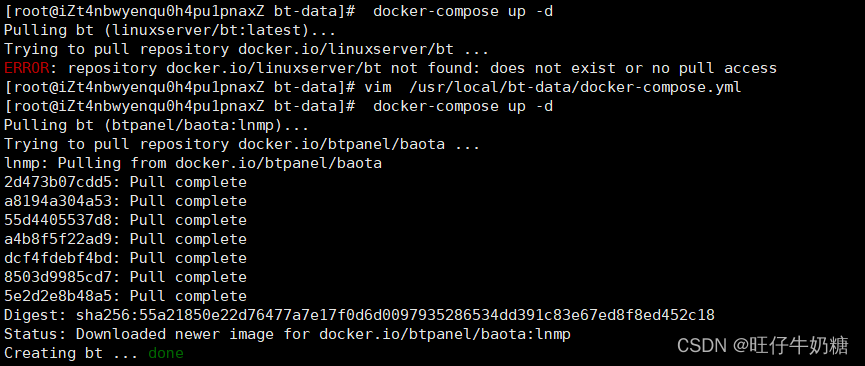Click layer ID a8194a304a53
Screen dimensions: 865x366
(x=58, y=201)
